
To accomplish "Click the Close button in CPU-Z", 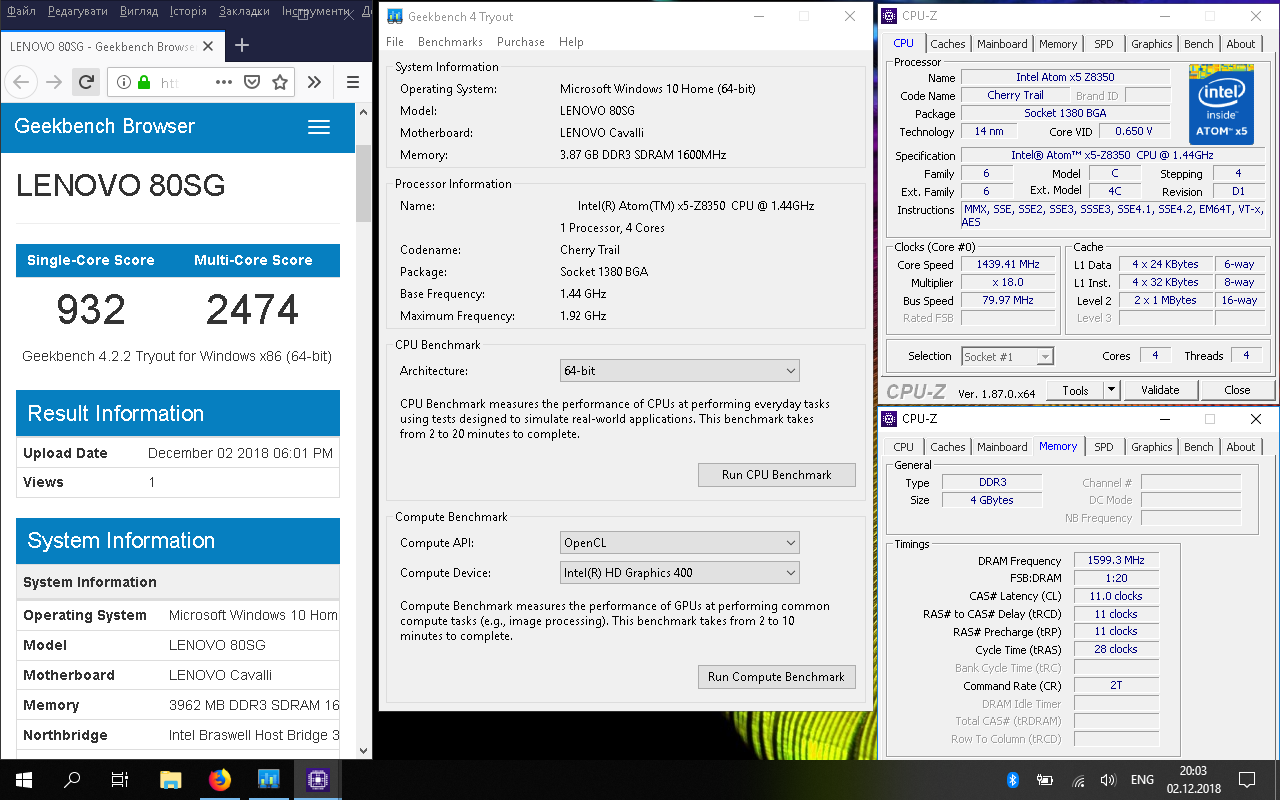I will point(1237,390).
